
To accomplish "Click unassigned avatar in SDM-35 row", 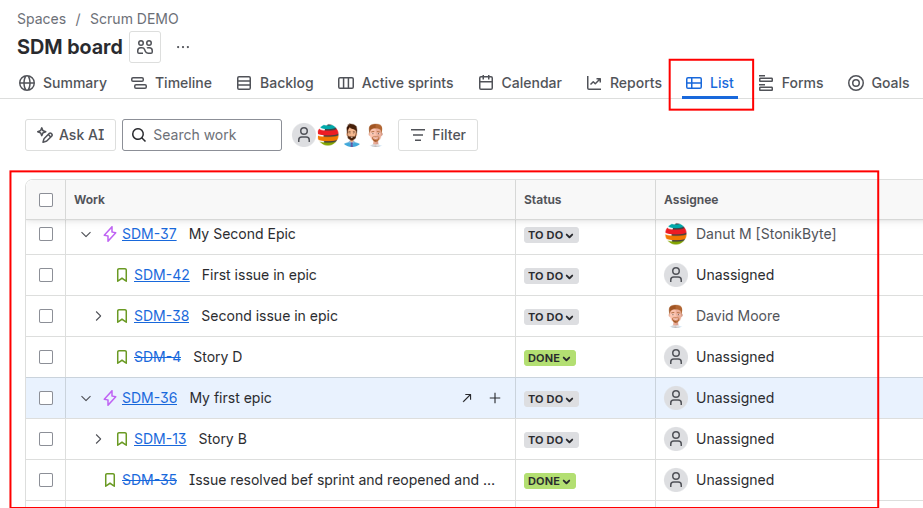I will 676,480.
